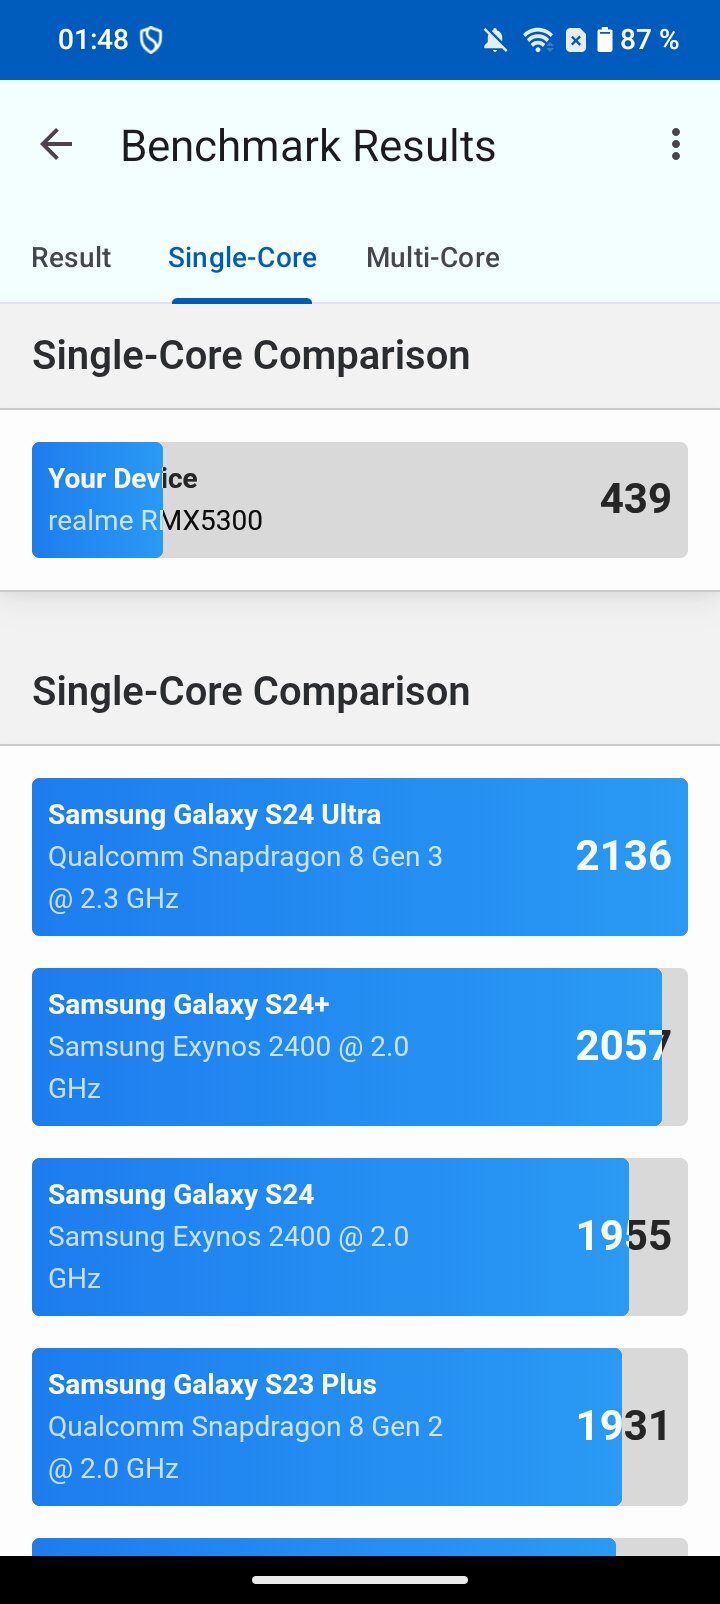Tap the Android home gesture bar
Screen dimensions: 720x1604
coord(360,1580)
